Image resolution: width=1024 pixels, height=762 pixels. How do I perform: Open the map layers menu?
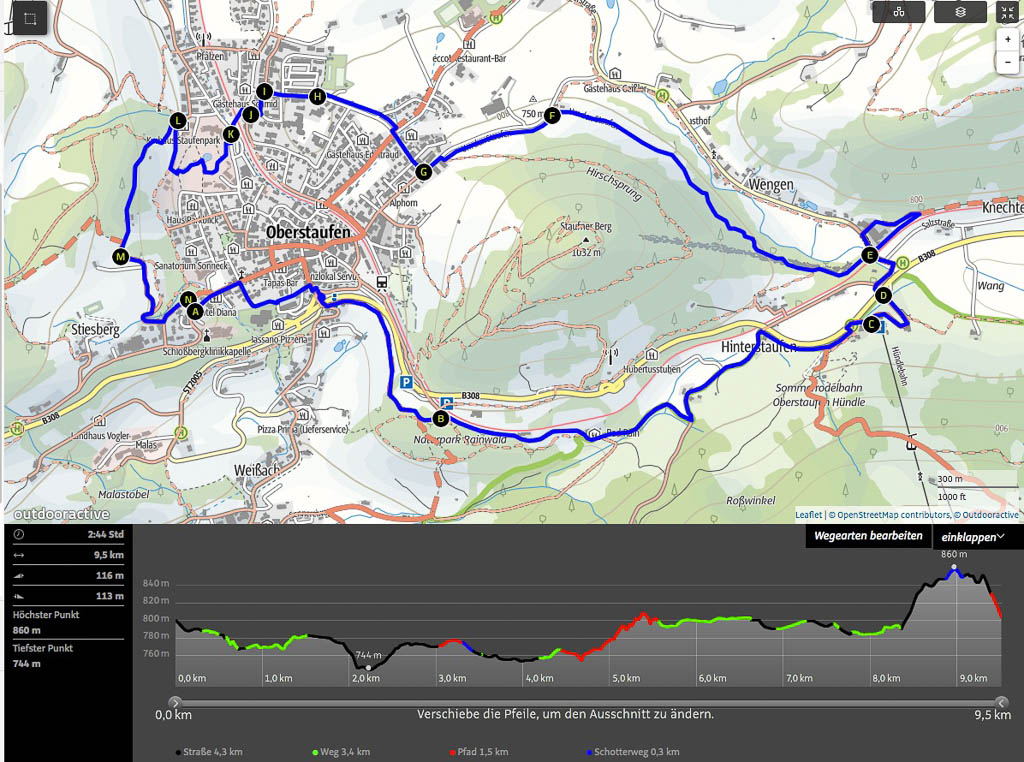[959, 12]
